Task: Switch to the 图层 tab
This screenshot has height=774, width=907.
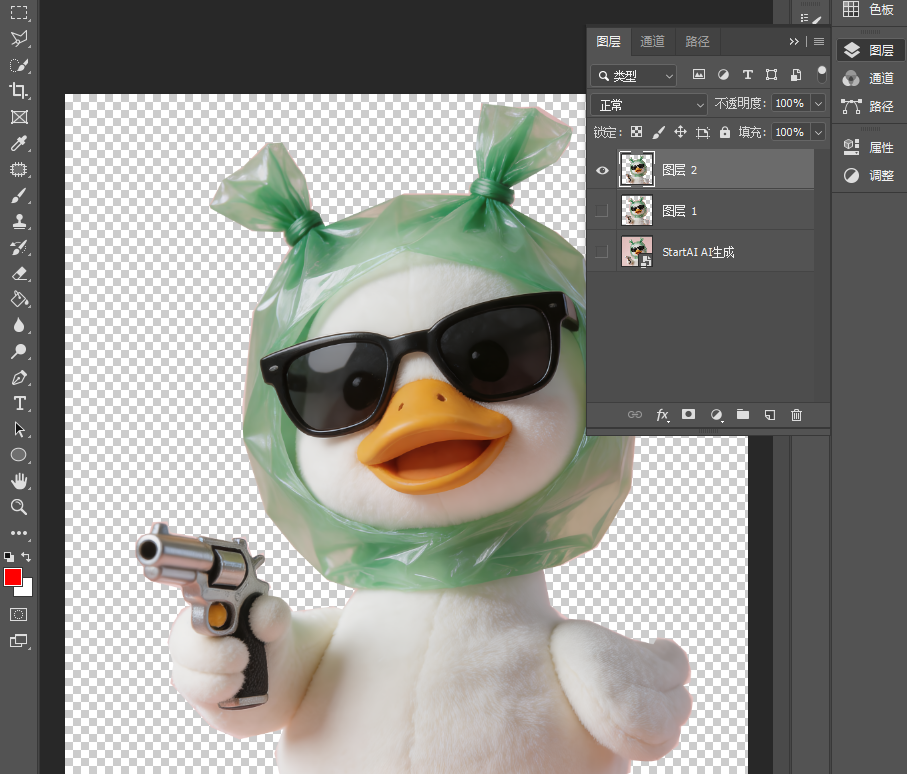Action: click(609, 42)
